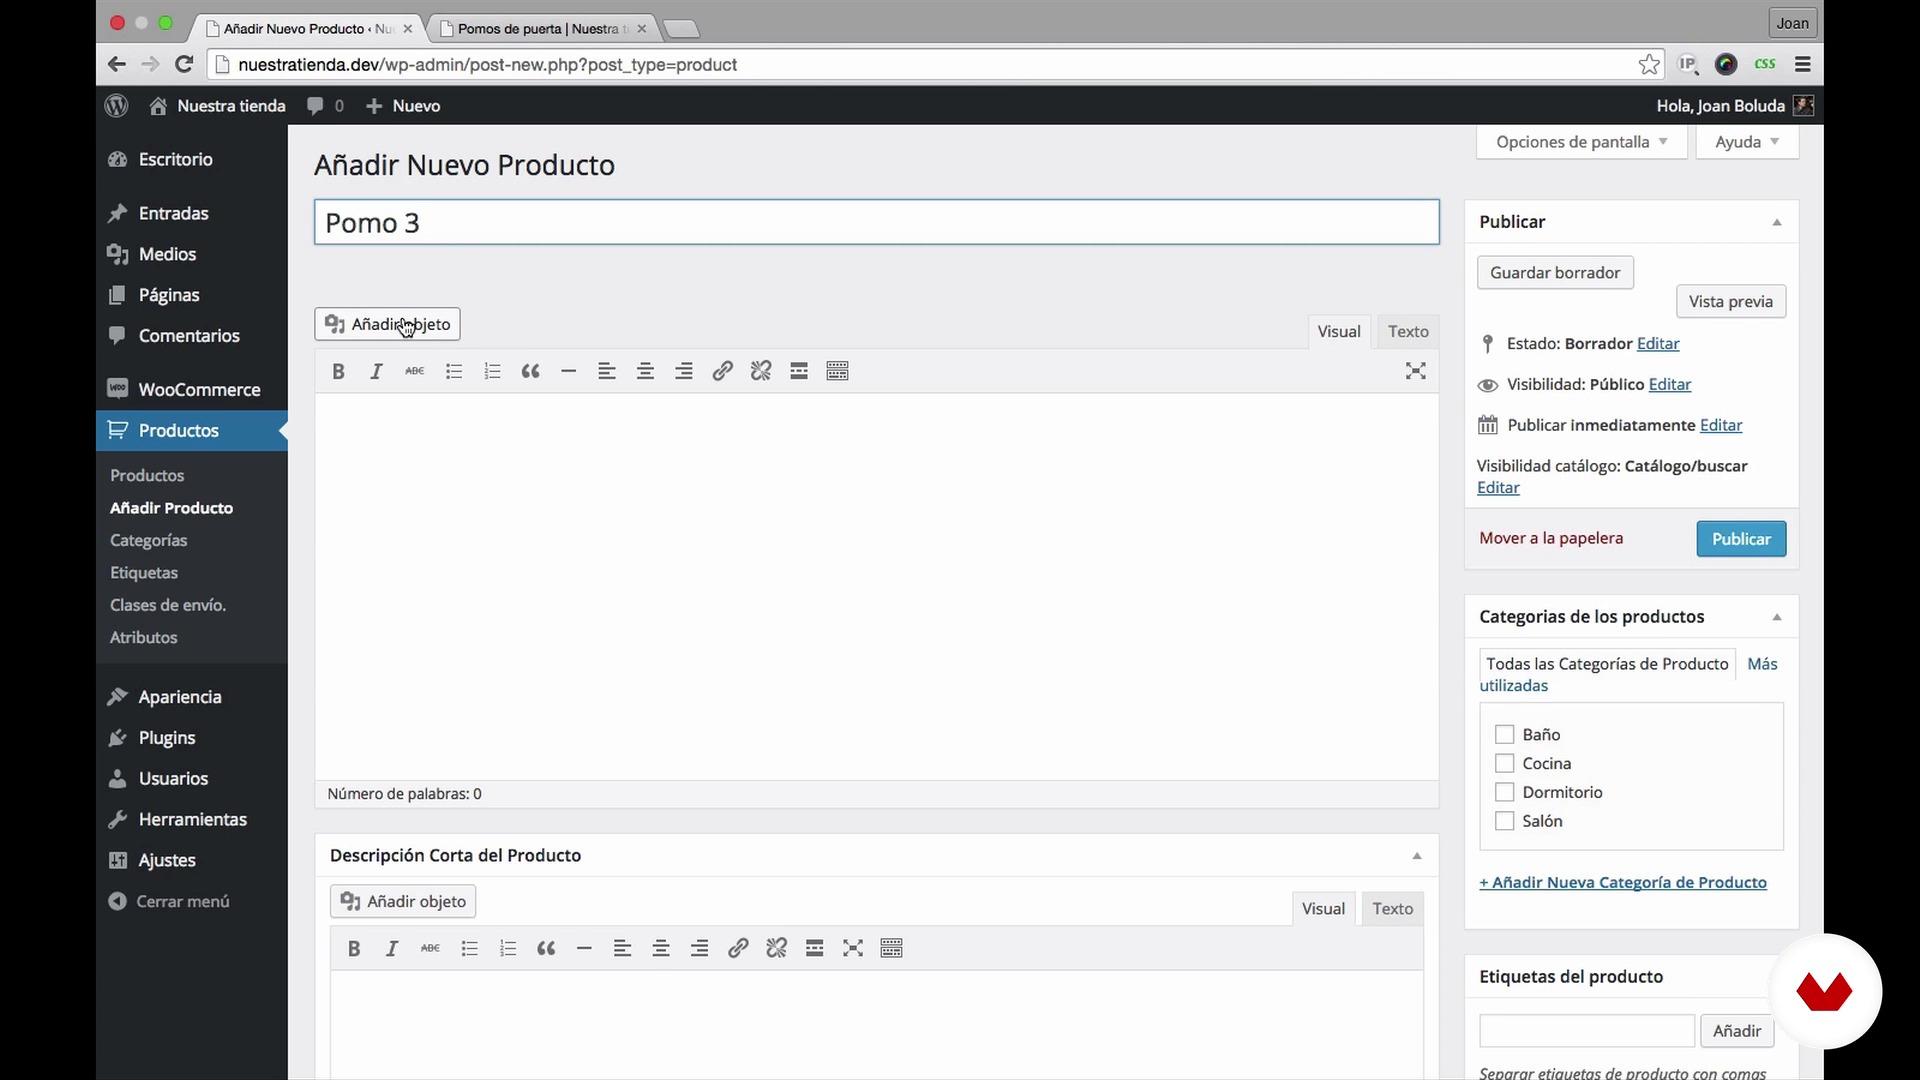Click Vista previa button
Screen dimensions: 1920x1080
point(1731,301)
